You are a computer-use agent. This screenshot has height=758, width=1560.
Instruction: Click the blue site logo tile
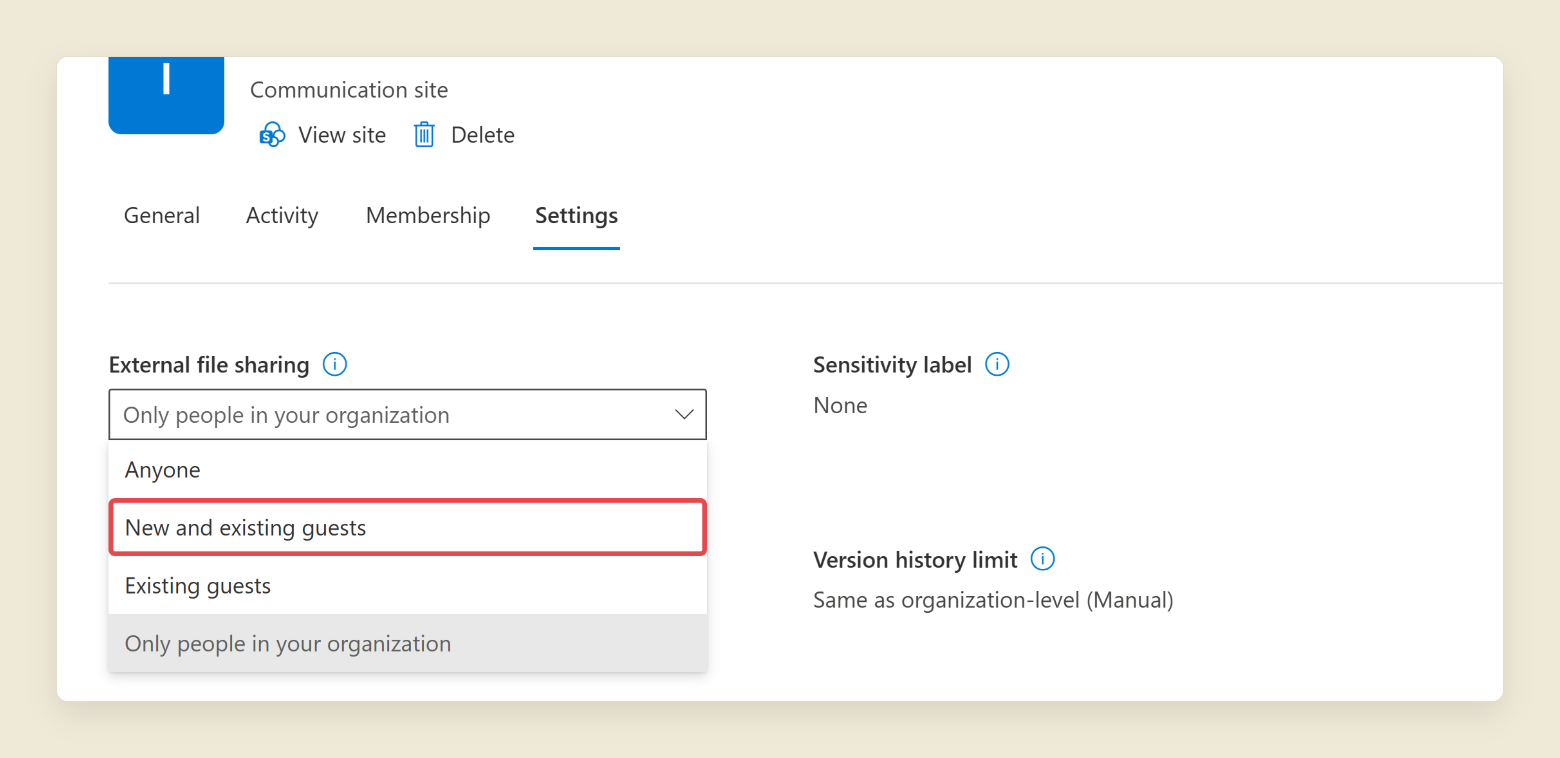[x=166, y=95]
